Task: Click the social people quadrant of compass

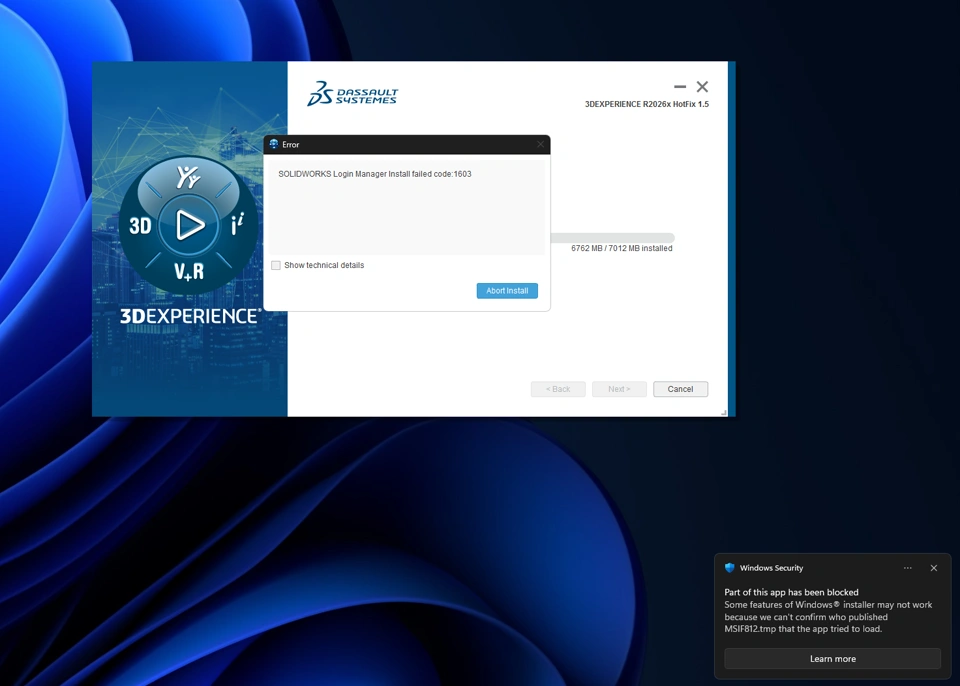Action: click(189, 177)
